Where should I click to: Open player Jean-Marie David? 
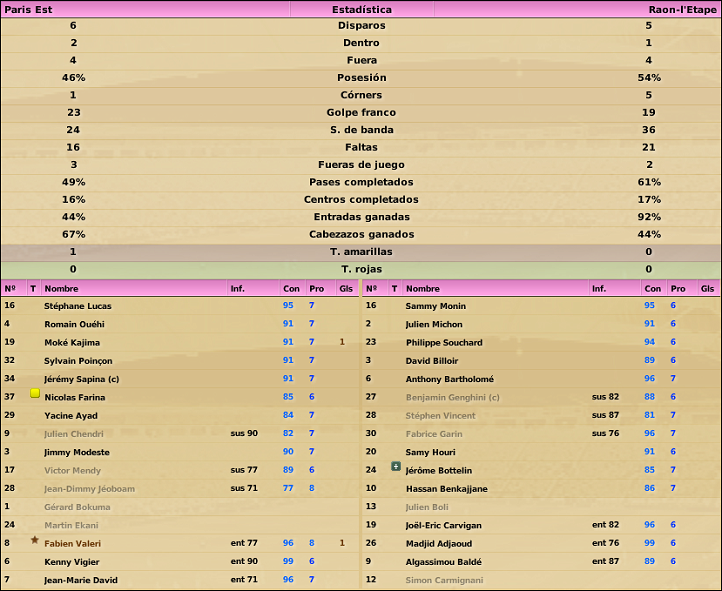81,580
